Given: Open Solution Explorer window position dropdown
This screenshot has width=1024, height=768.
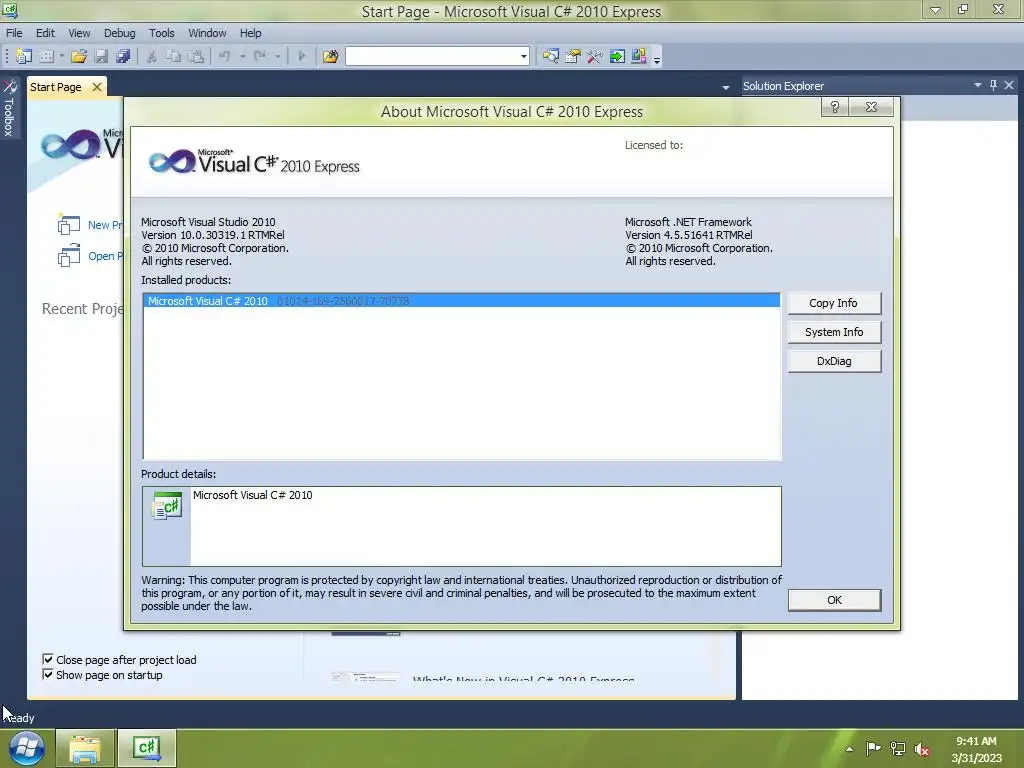Looking at the screenshot, I should [x=978, y=85].
